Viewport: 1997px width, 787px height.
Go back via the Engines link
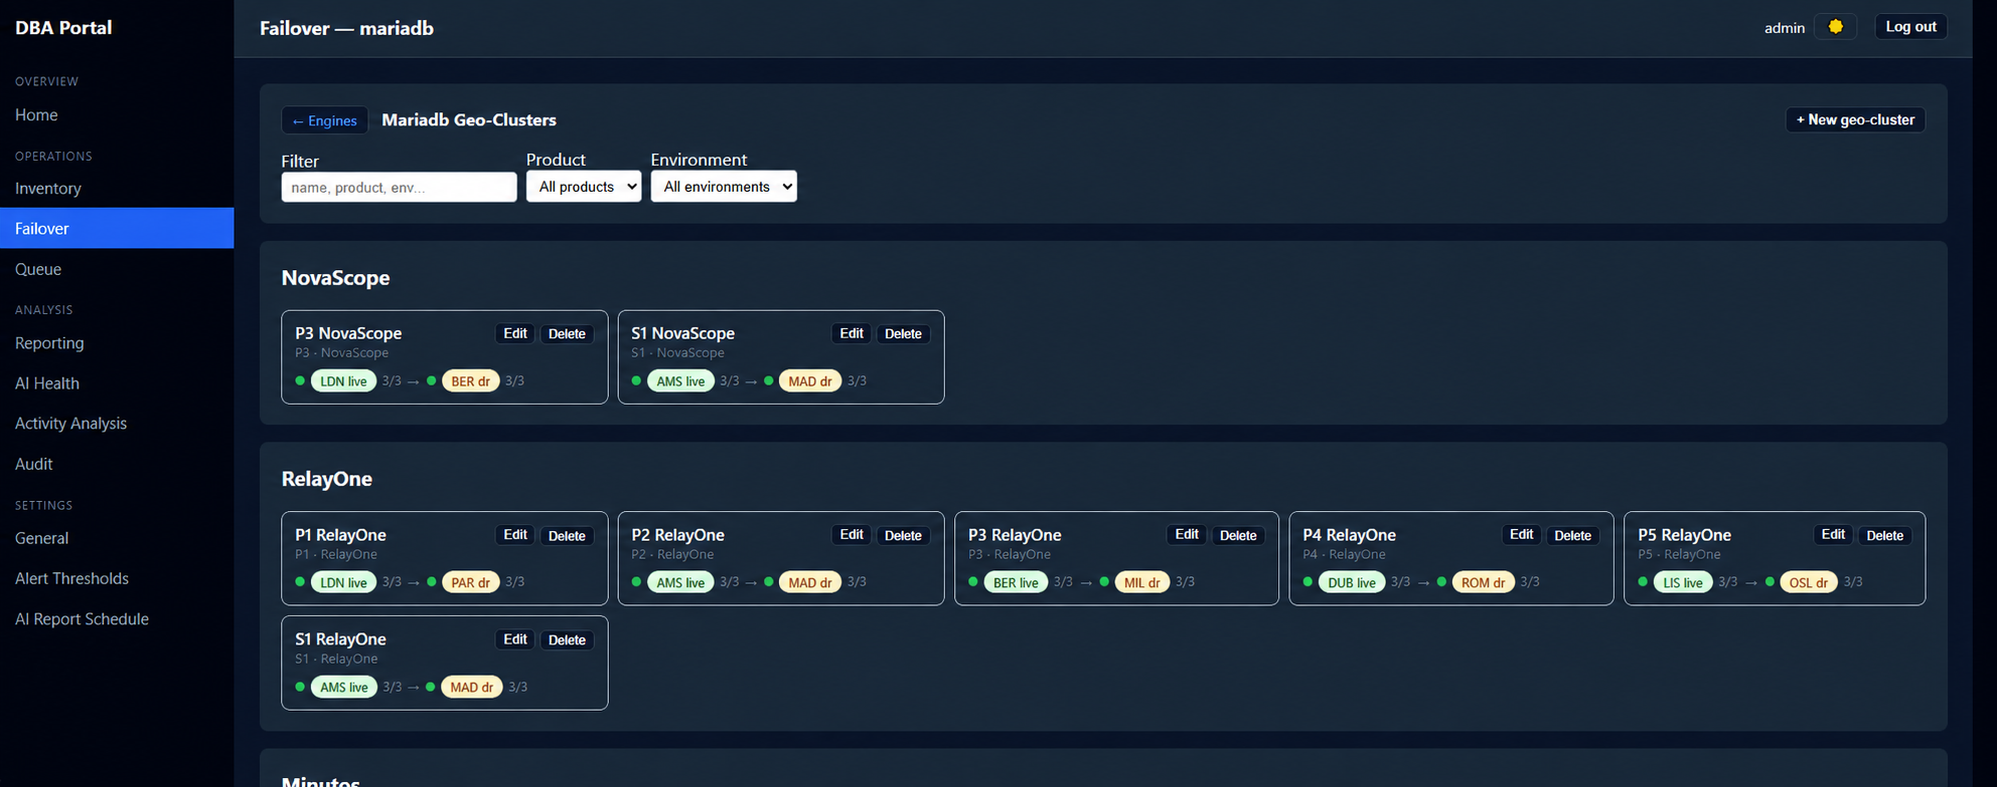324,120
